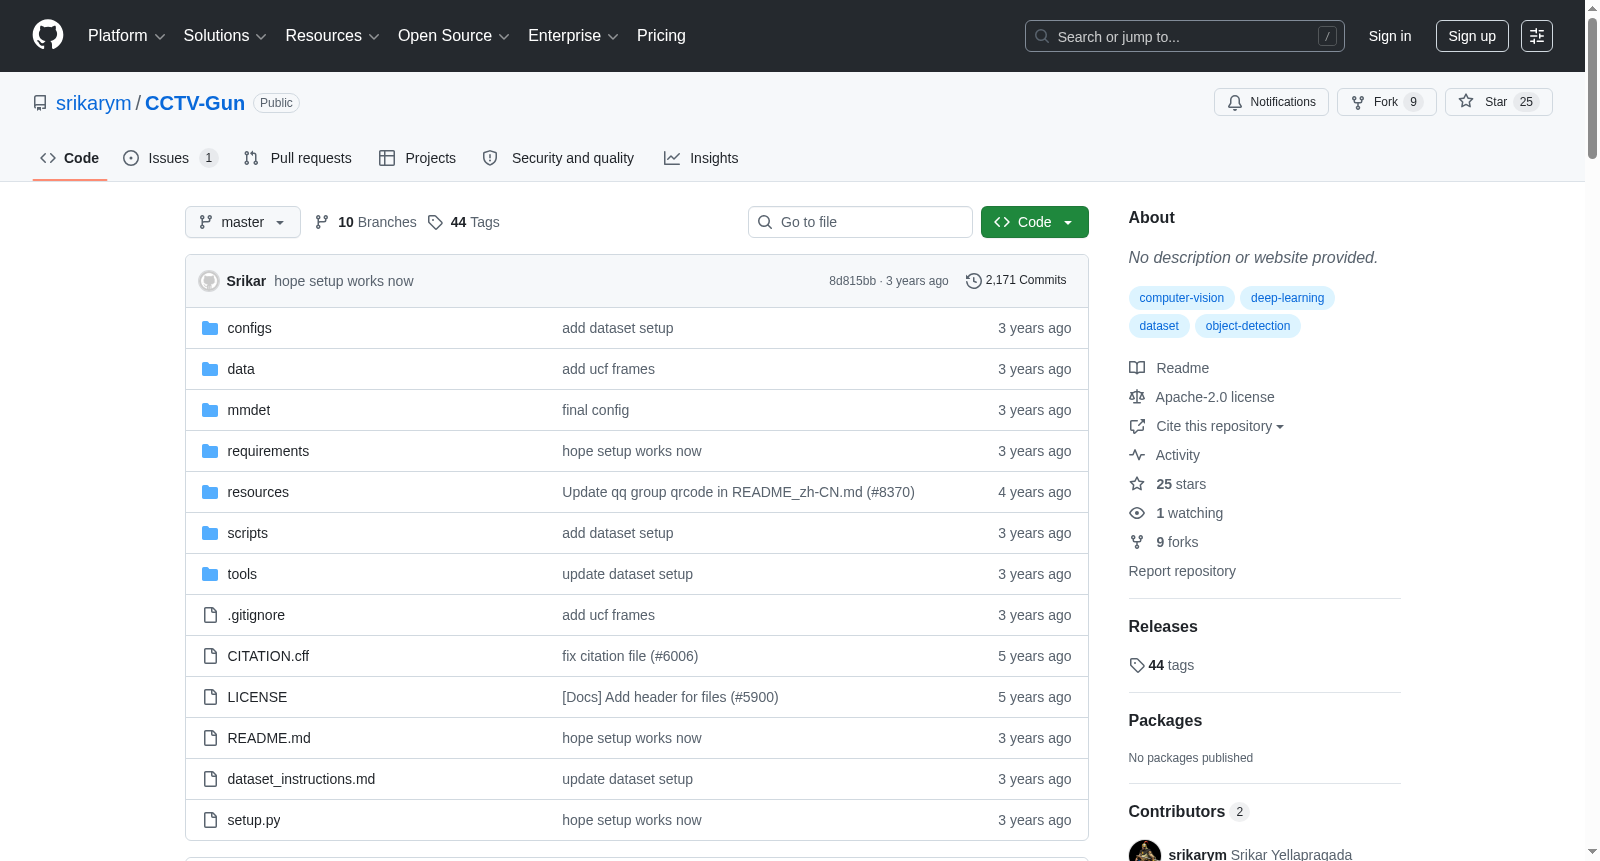Open the README.md file
The width and height of the screenshot is (1600, 861).
[x=269, y=738]
